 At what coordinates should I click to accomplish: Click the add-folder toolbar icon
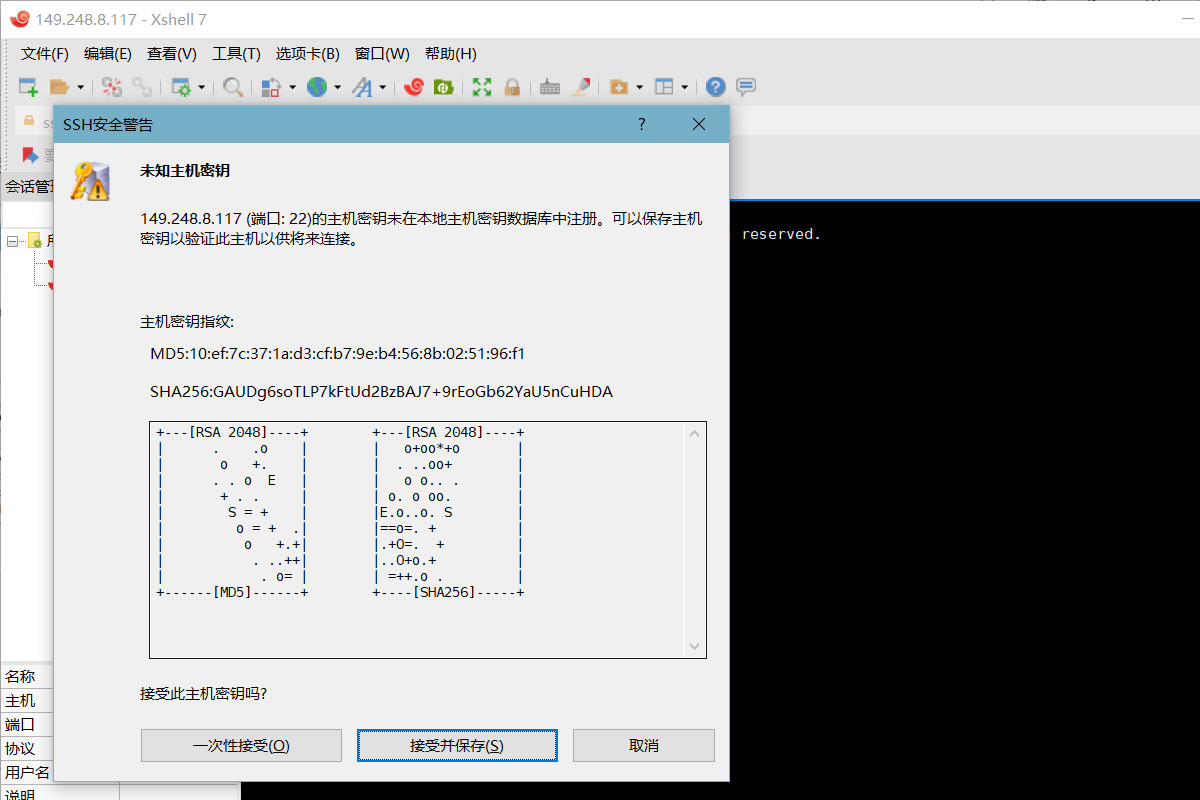pyautogui.click(x=619, y=87)
